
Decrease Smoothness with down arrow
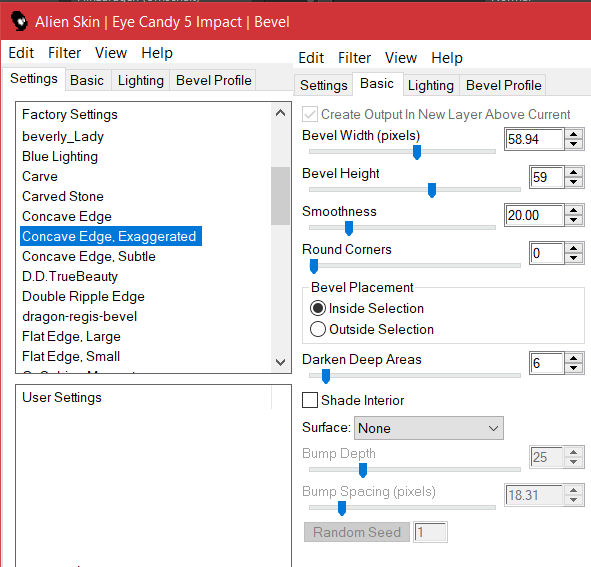(x=574, y=221)
